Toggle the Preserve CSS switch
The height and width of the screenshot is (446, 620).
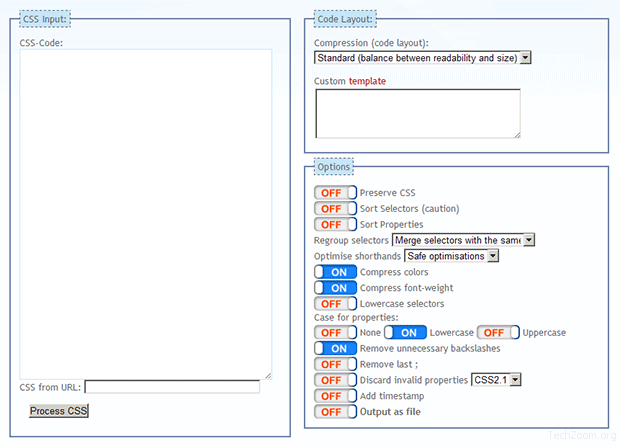pyautogui.click(x=335, y=193)
